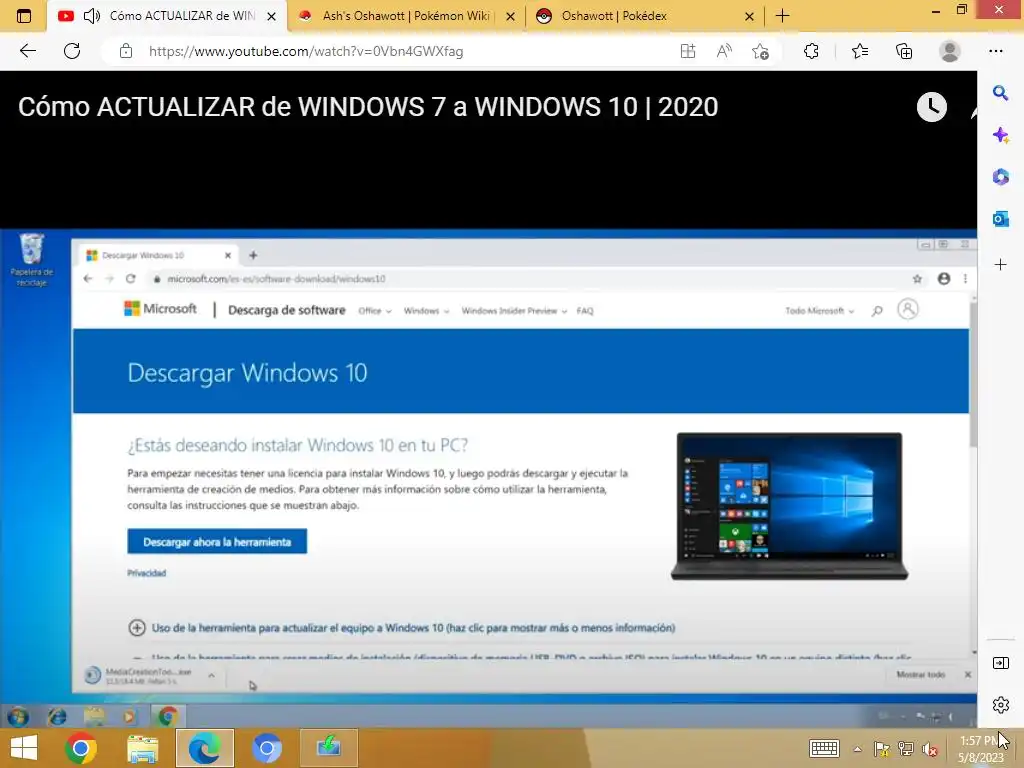Hide the sidebar with the panel icon

coord(1000,663)
